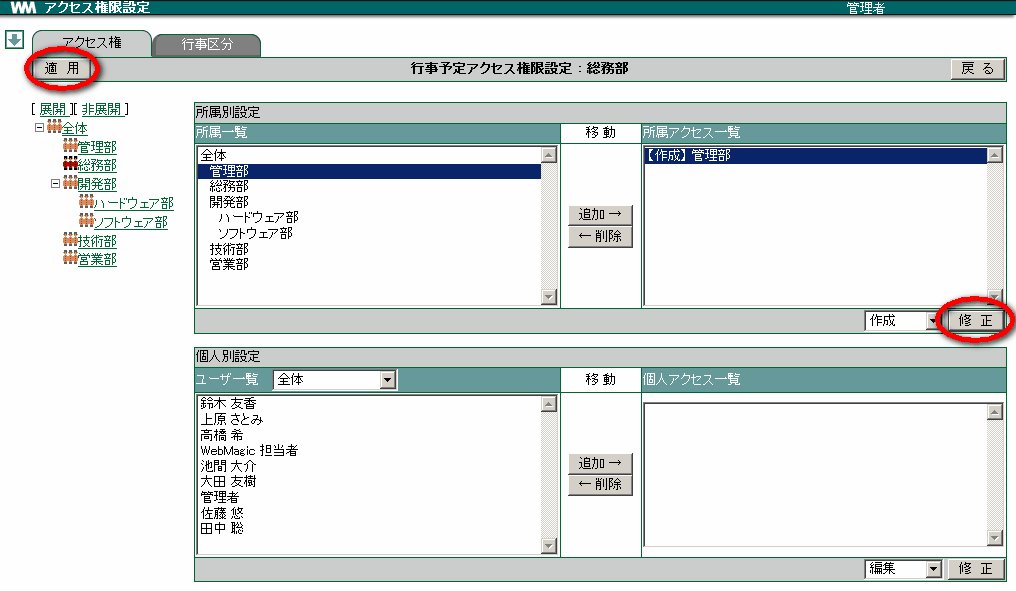Click the 適用 apply button

[62, 68]
